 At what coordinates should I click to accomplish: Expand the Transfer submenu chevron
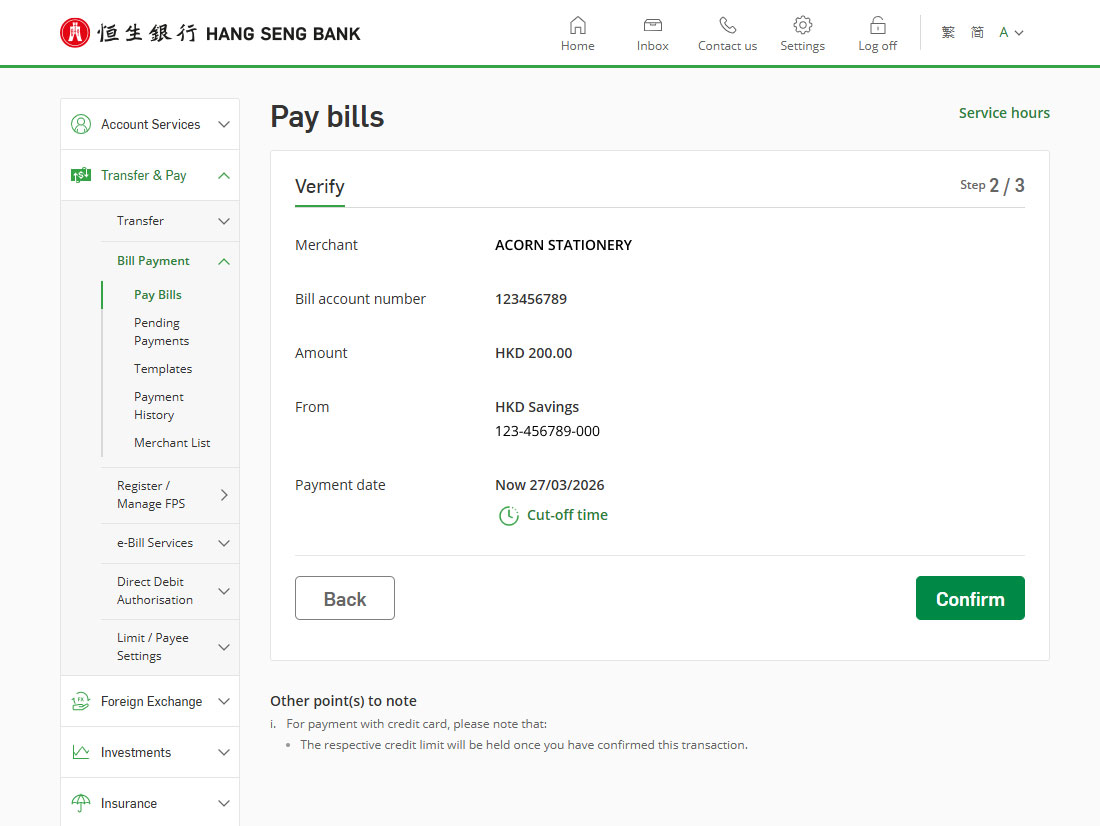224,221
